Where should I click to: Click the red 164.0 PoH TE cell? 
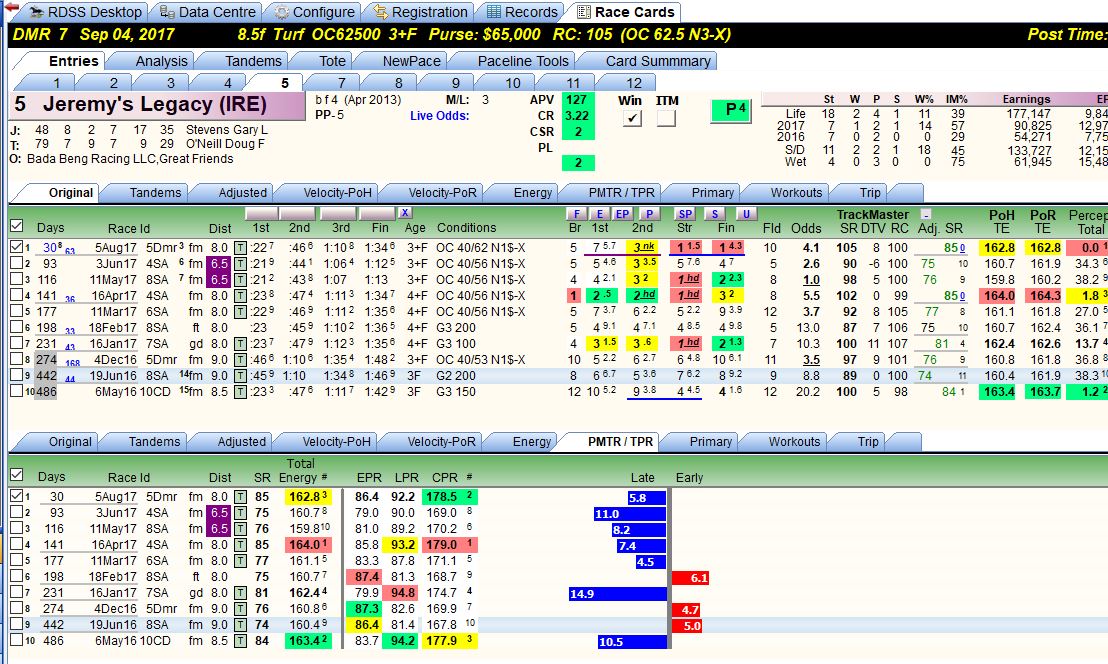pyautogui.click(x=999, y=296)
